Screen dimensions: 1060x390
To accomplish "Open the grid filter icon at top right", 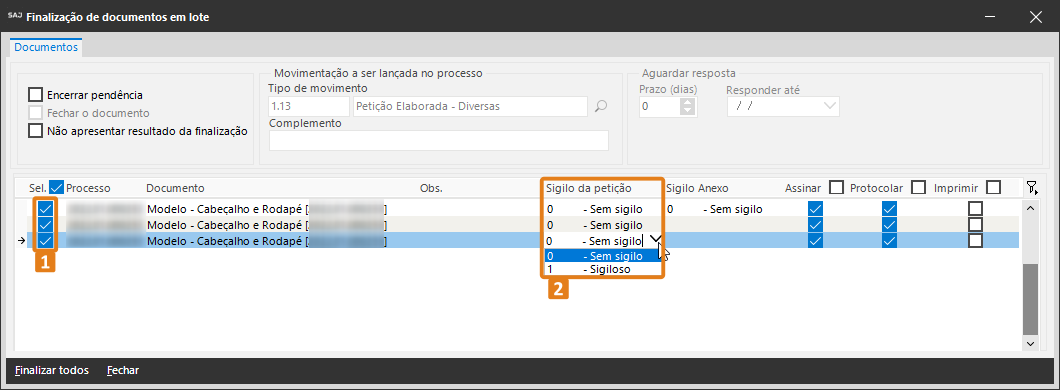I will pos(1031,188).
